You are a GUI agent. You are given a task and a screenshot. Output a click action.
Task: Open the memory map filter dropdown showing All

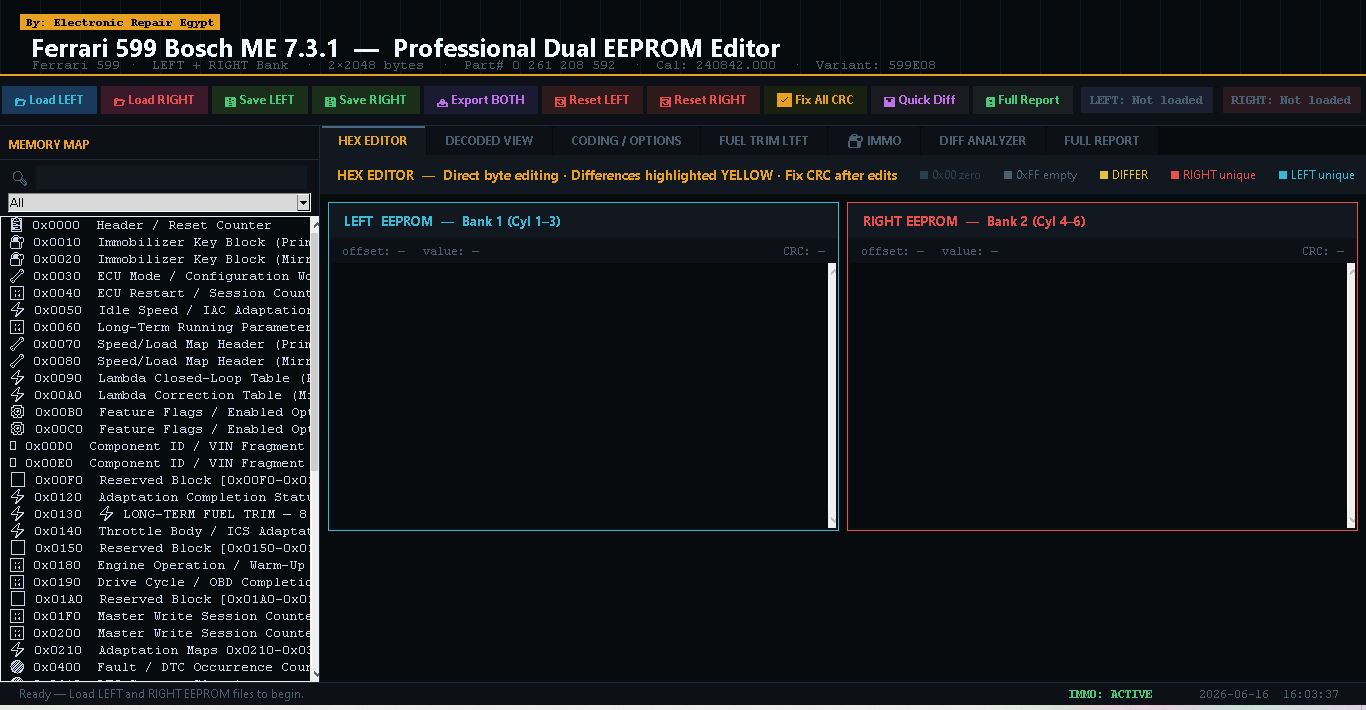pos(159,203)
